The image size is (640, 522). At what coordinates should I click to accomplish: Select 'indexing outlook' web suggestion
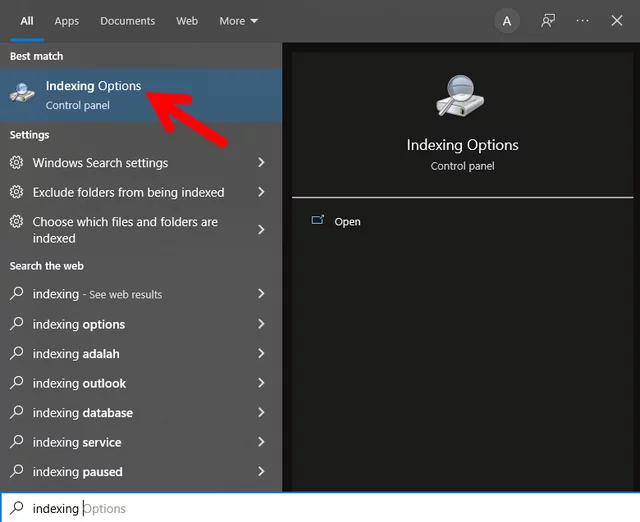pyautogui.click(x=141, y=383)
